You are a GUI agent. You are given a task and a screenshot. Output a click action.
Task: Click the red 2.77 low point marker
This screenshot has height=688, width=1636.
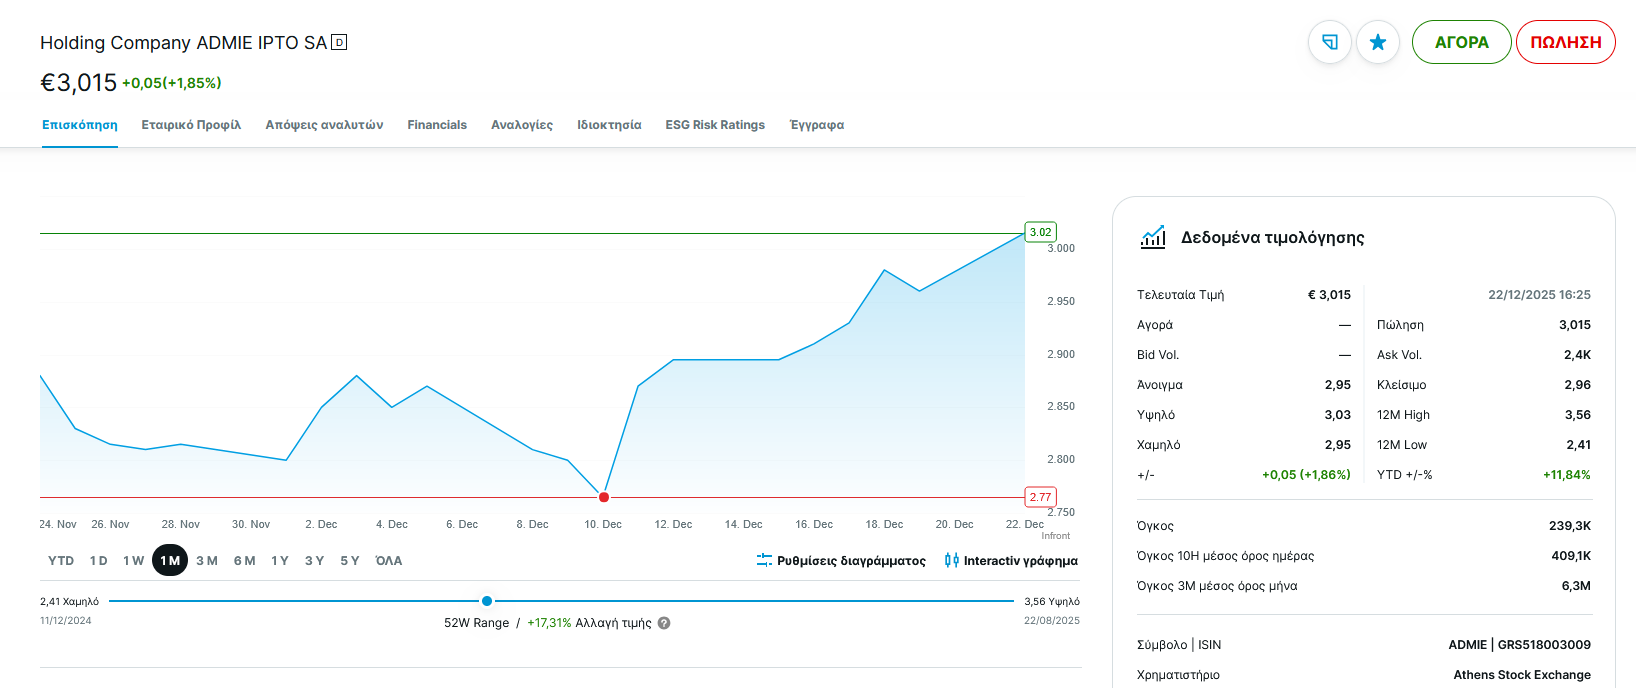[604, 497]
